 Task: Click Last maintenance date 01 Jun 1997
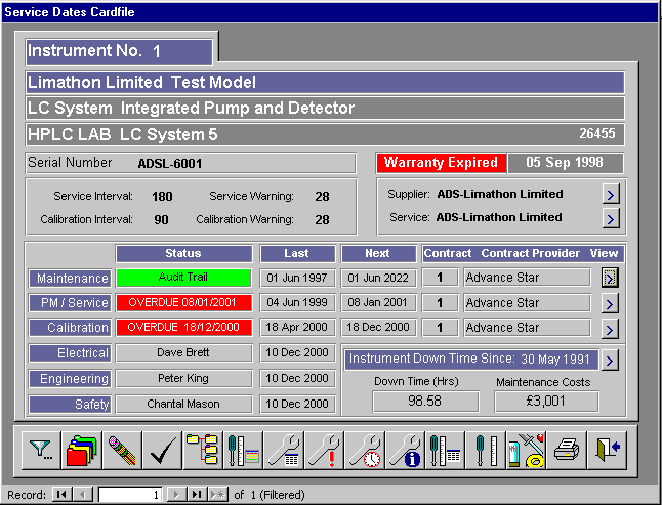coord(297,278)
